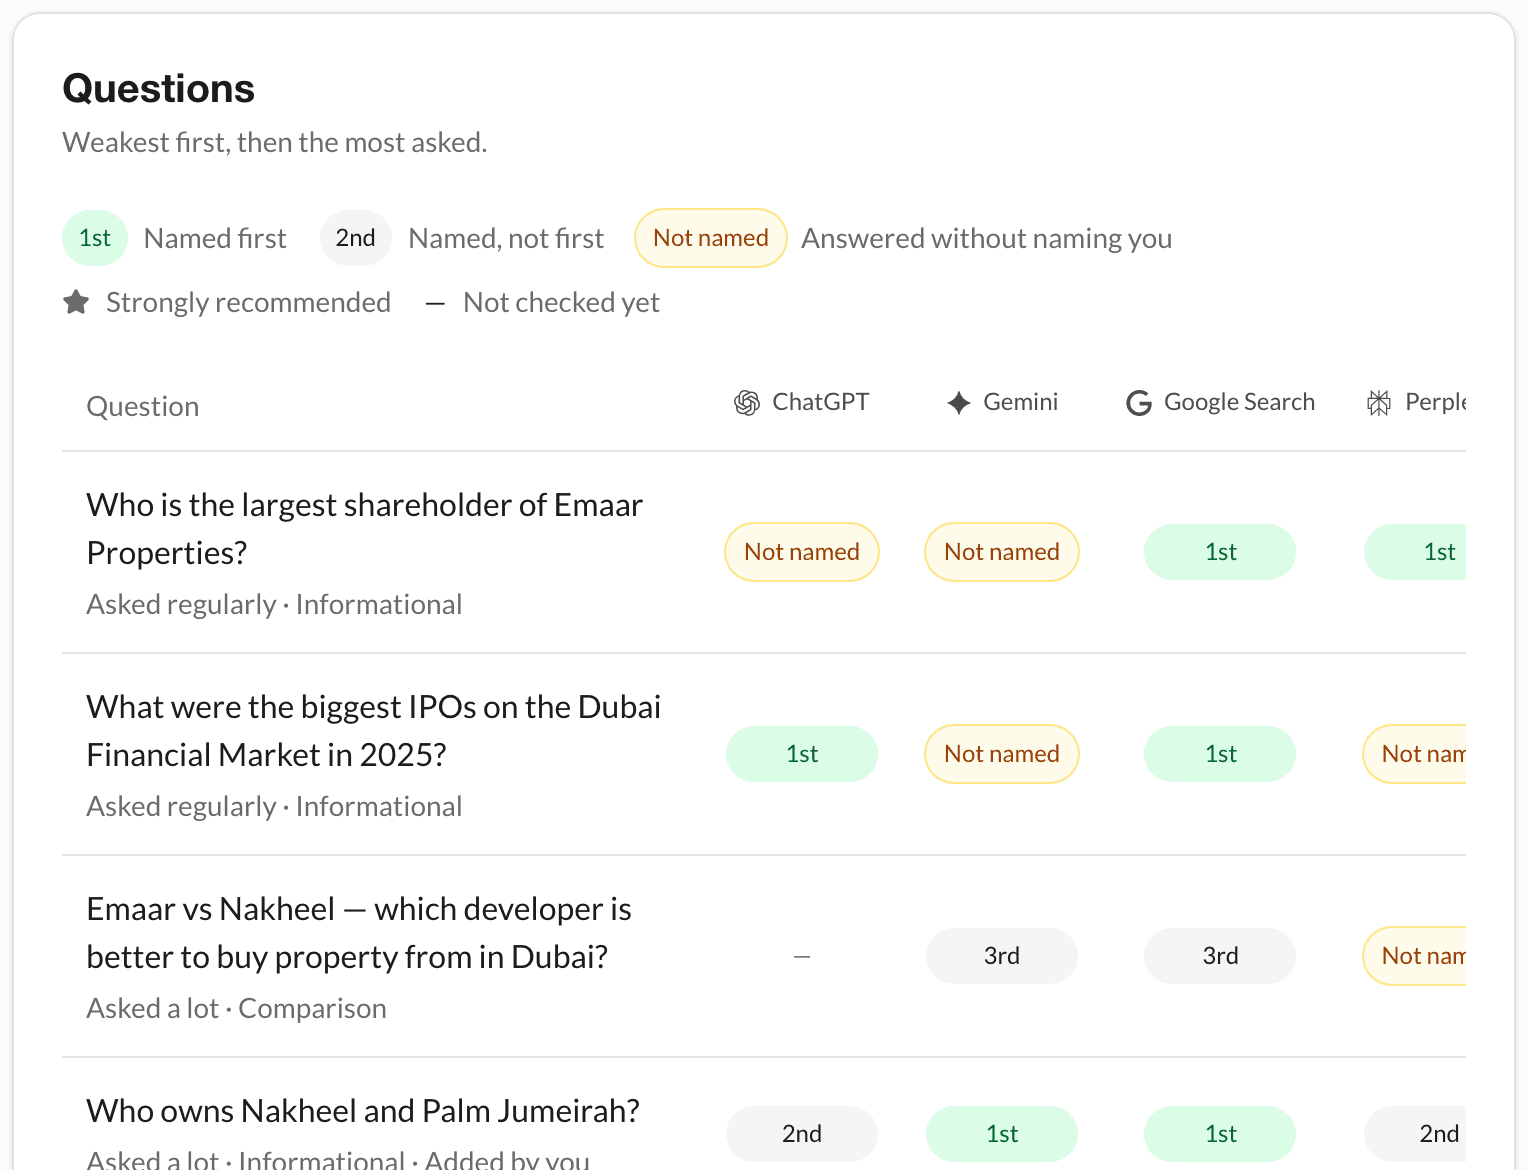
Task: Click Google Search '1st' for Dubai IPOs row
Action: point(1220,754)
